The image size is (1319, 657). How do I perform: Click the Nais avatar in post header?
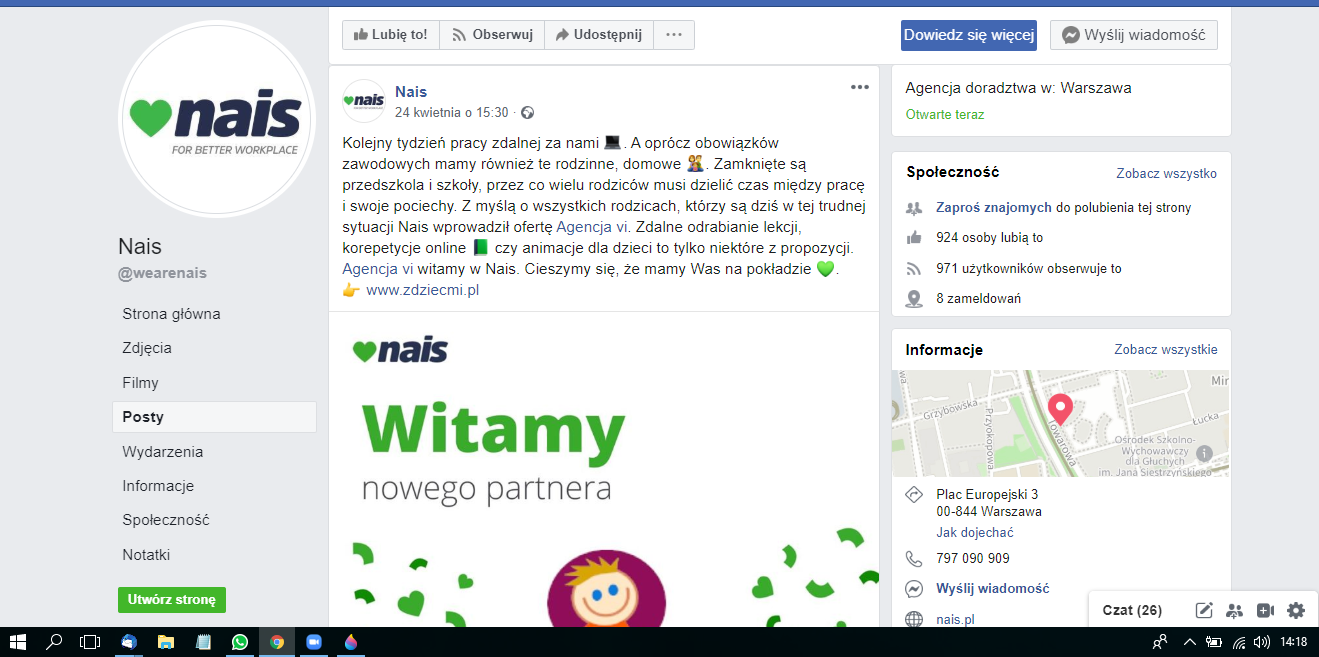pyautogui.click(x=364, y=100)
